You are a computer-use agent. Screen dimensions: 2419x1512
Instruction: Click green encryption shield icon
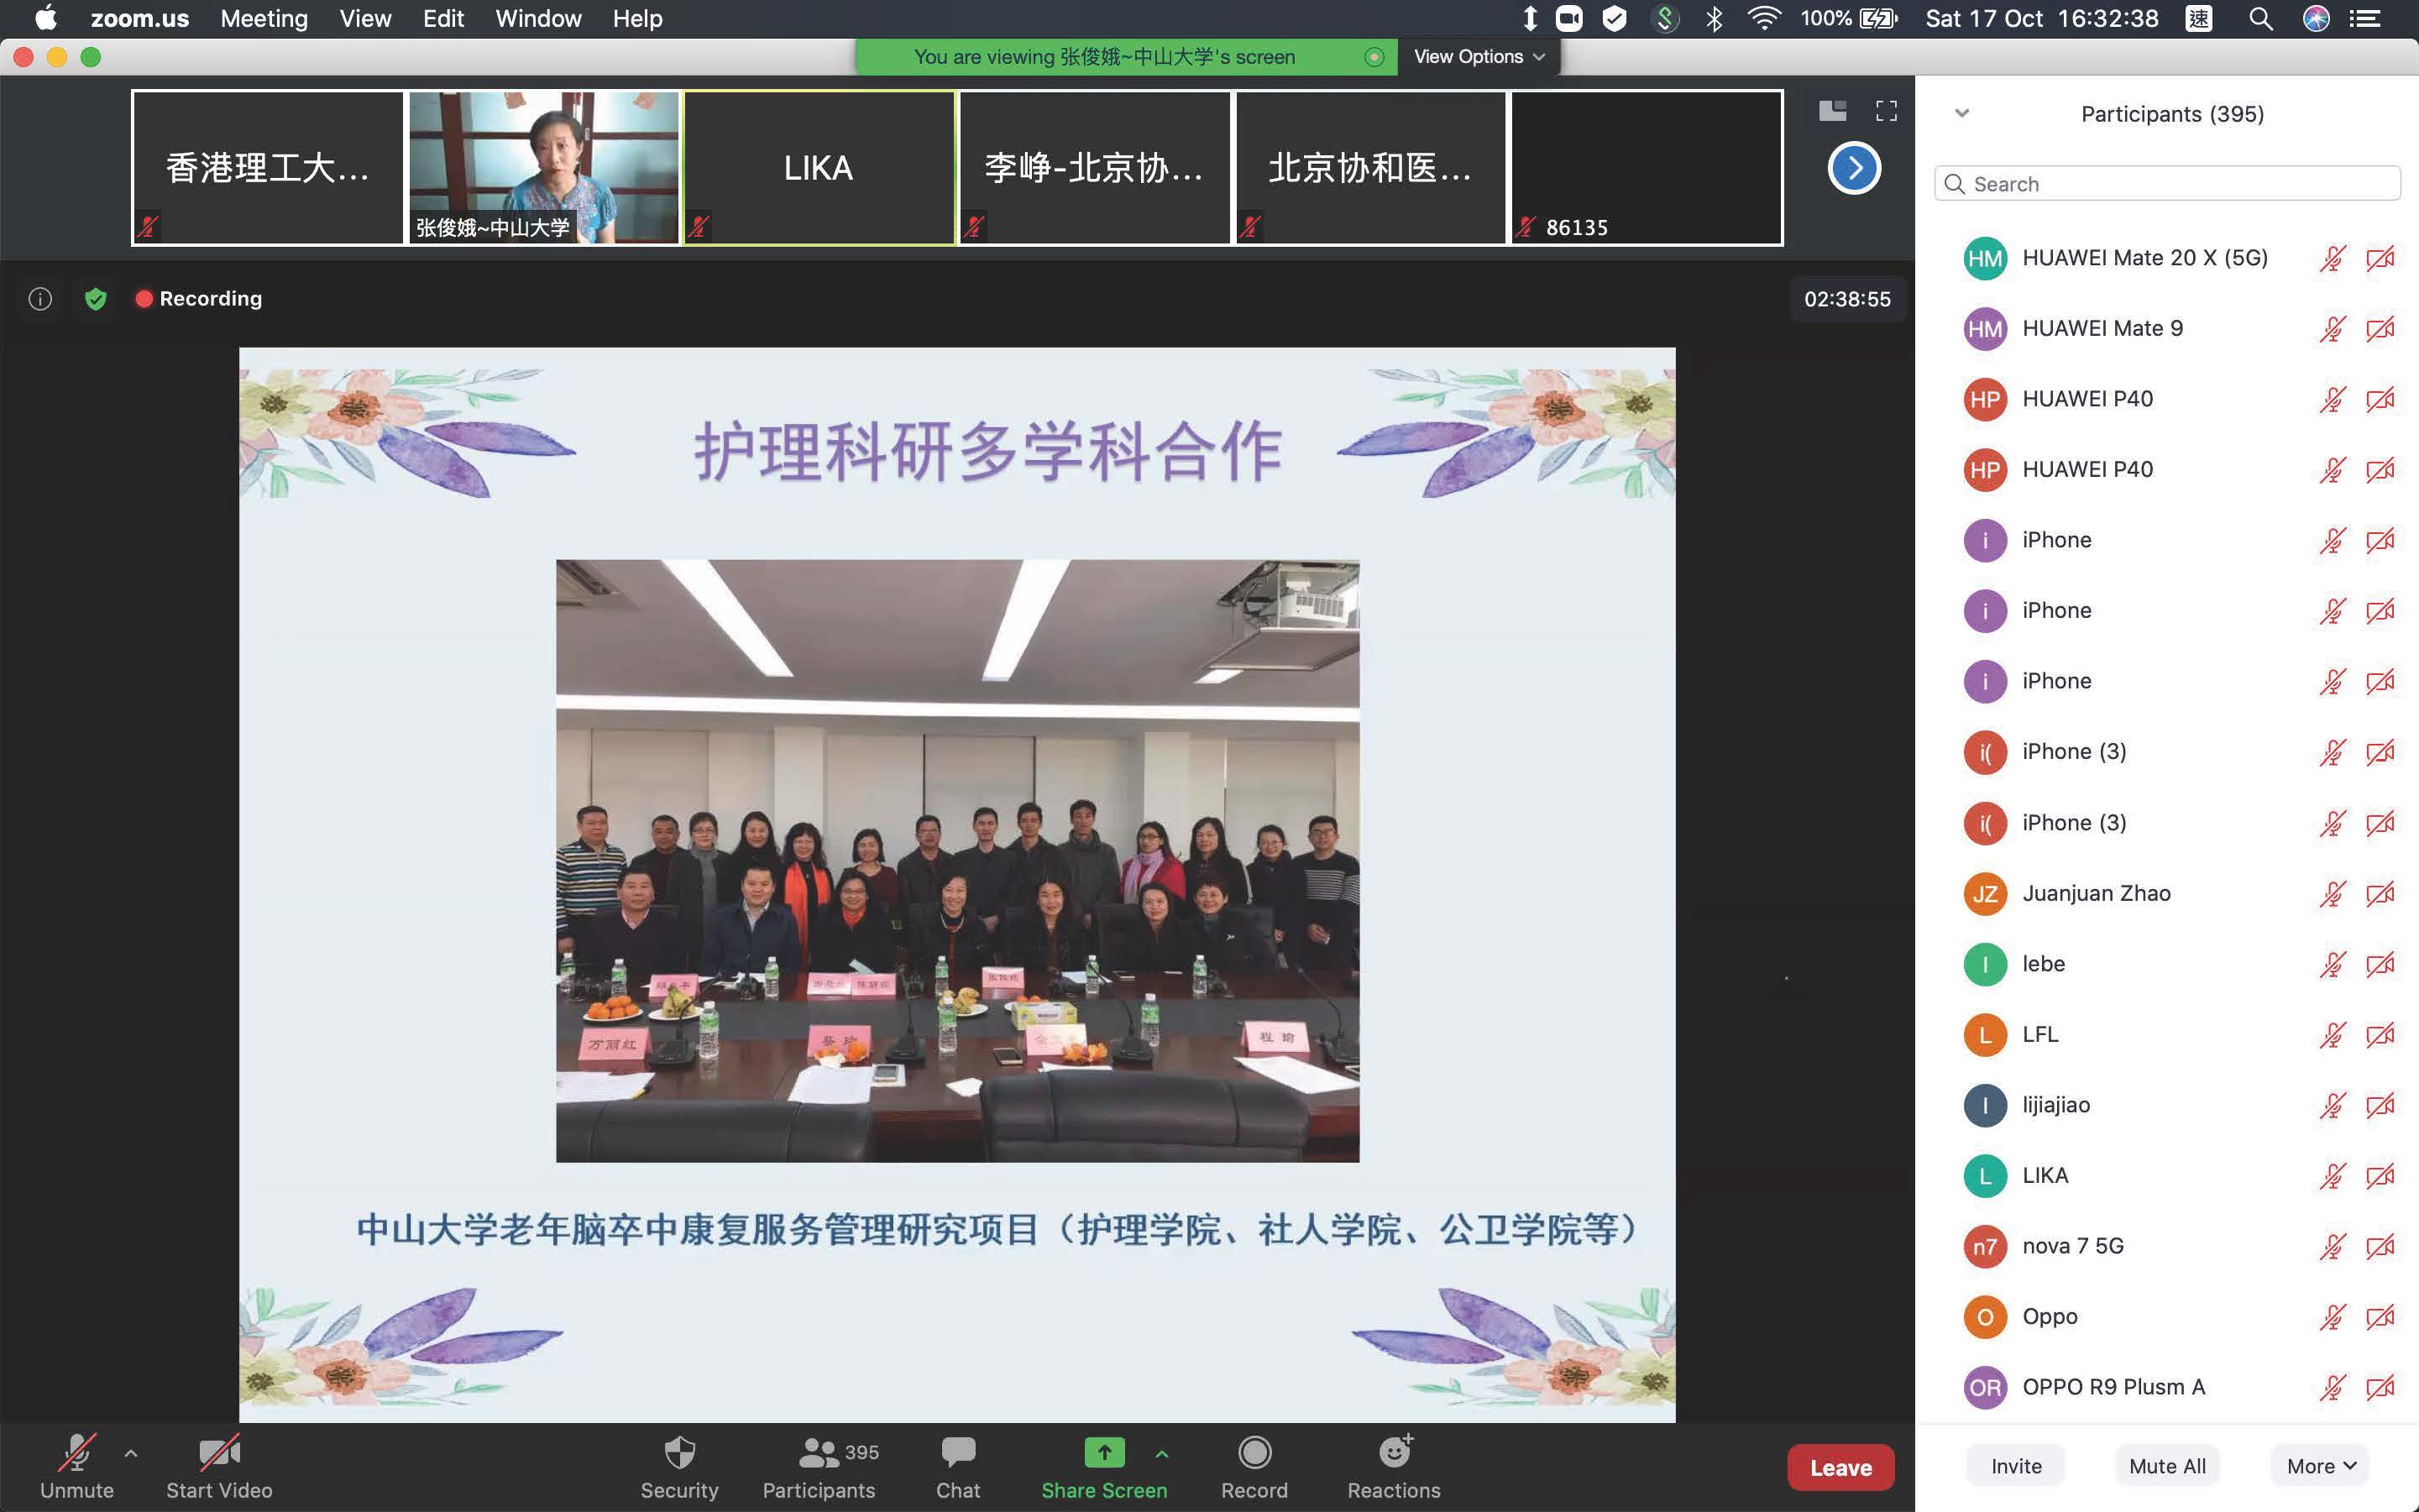tap(96, 299)
